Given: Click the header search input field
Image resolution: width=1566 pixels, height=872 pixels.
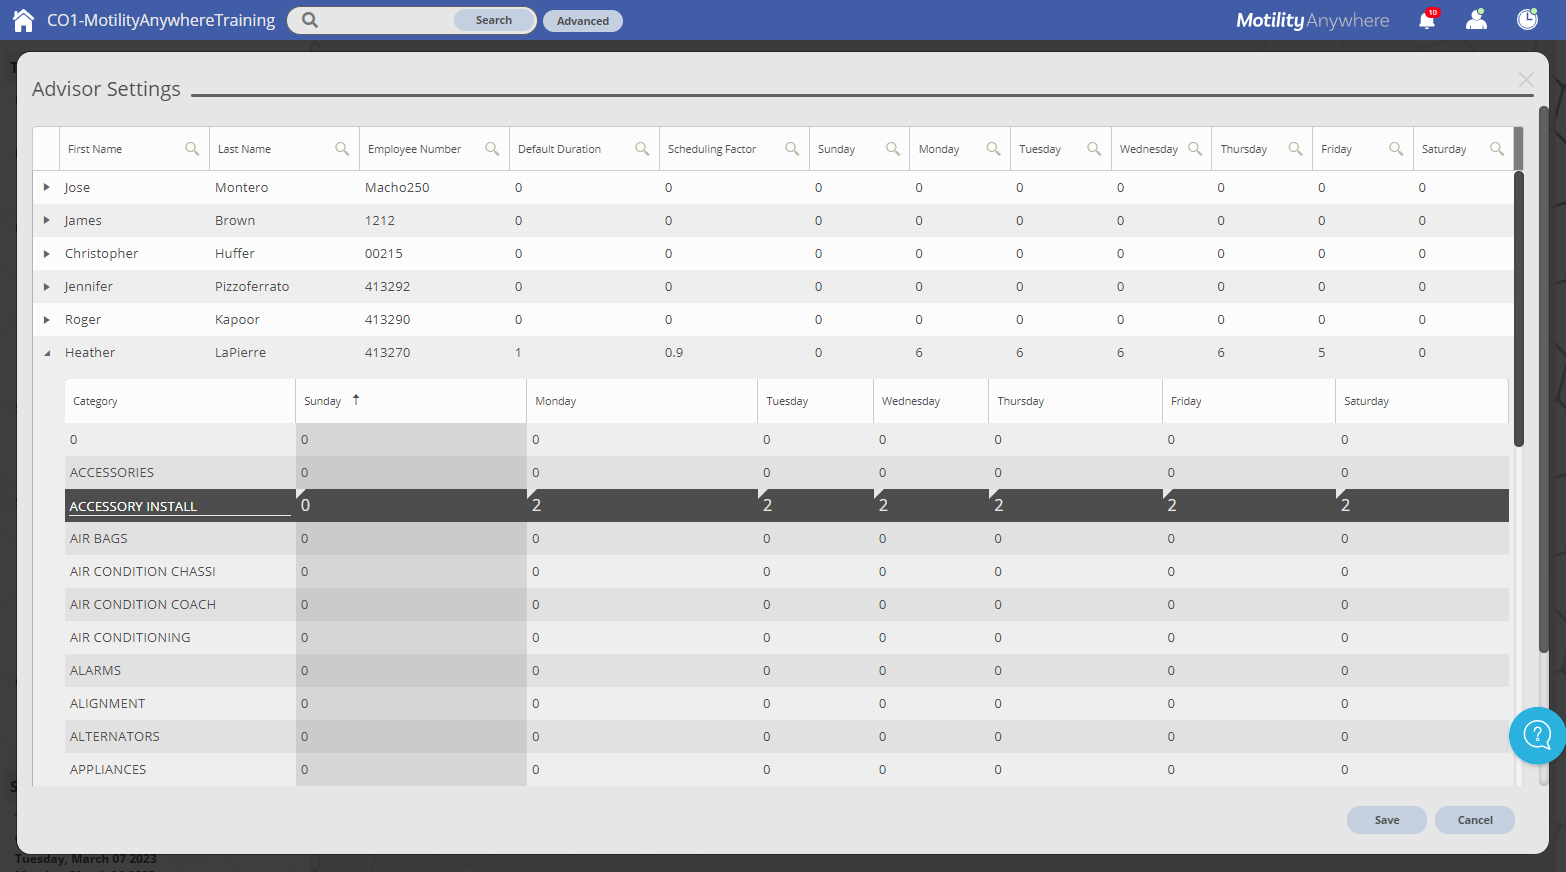Looking at the screenshot, I should [386, 20].
